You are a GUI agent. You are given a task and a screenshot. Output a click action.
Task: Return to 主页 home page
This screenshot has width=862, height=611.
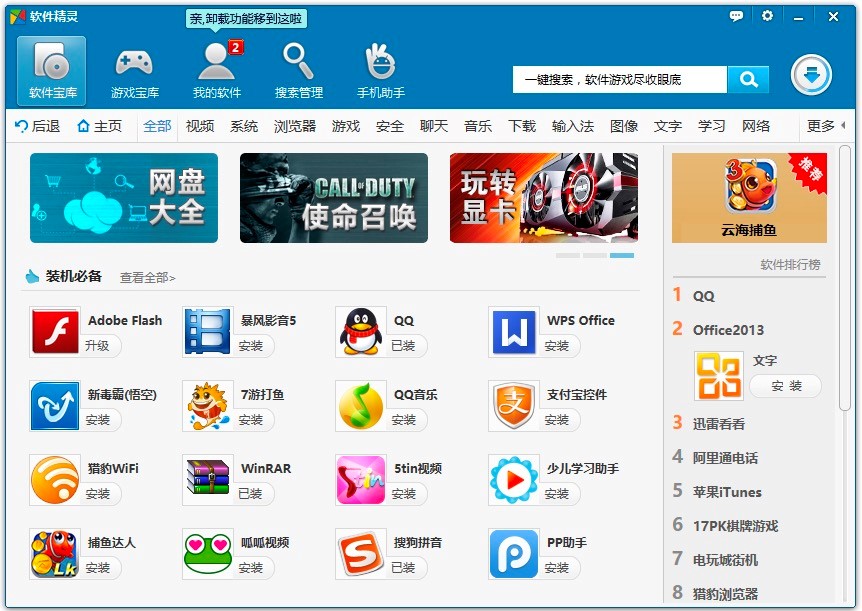(100, 126)
